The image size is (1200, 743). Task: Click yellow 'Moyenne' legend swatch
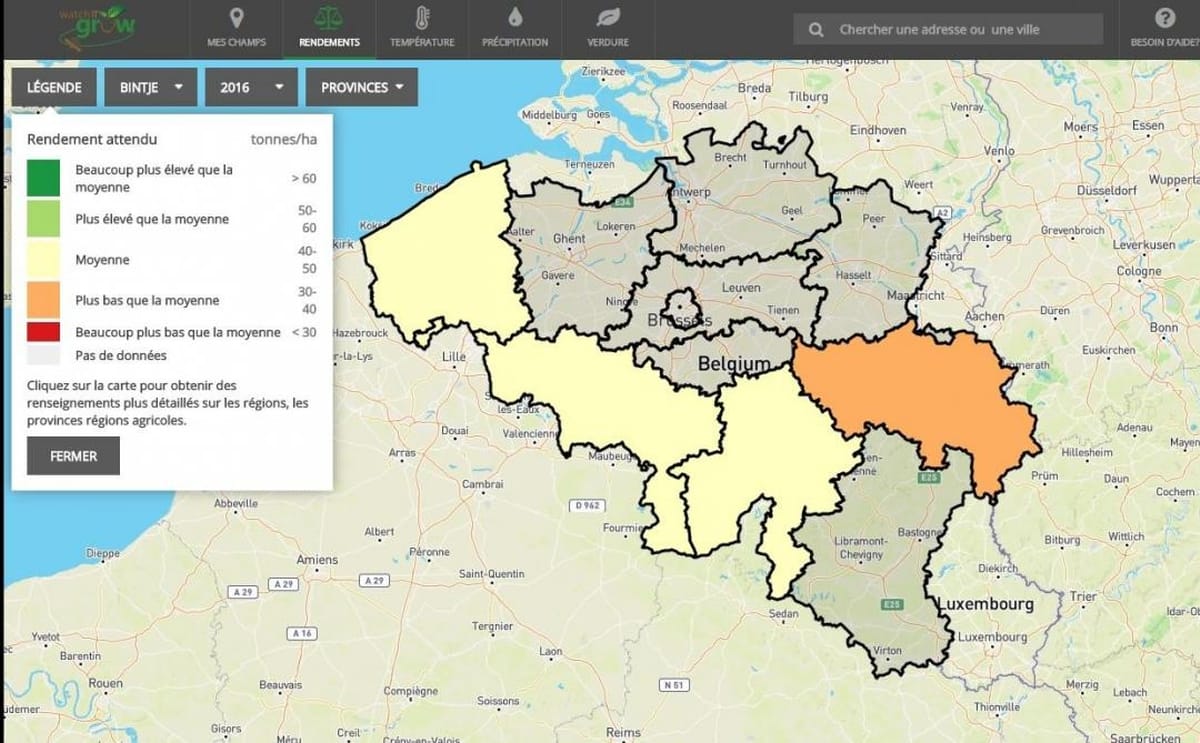pyautogui.click(x=43, y=260)
